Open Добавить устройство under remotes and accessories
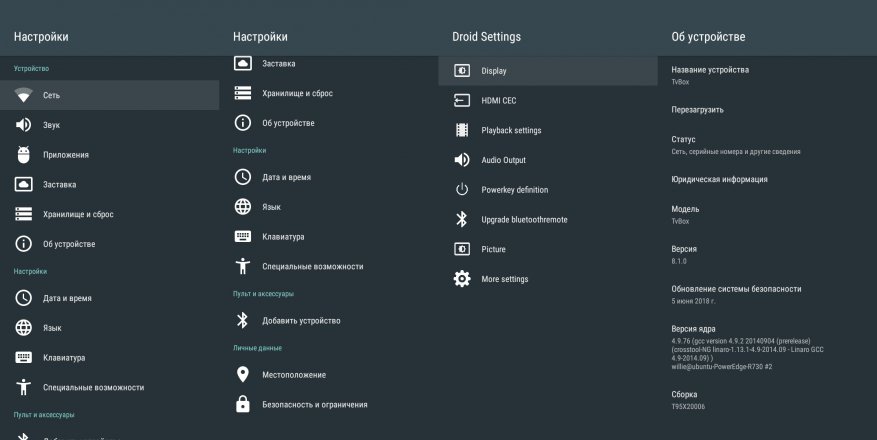Screen dimensions: 877x440 301,320
